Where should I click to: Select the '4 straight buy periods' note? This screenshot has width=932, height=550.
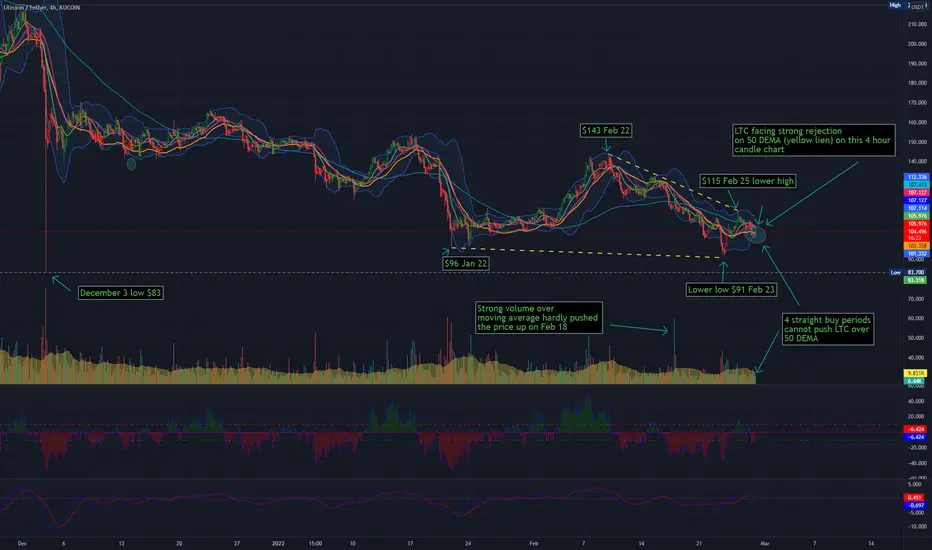(828, 329)
